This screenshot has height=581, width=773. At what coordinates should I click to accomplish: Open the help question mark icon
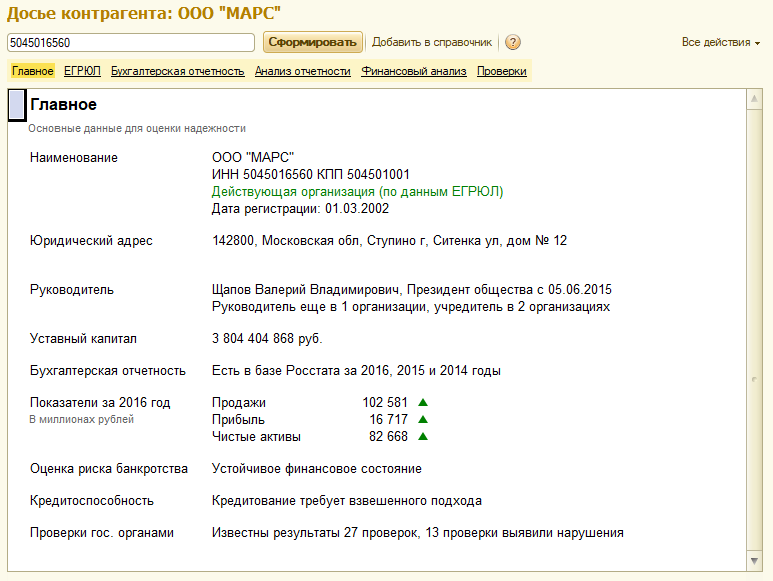(513, 42)
